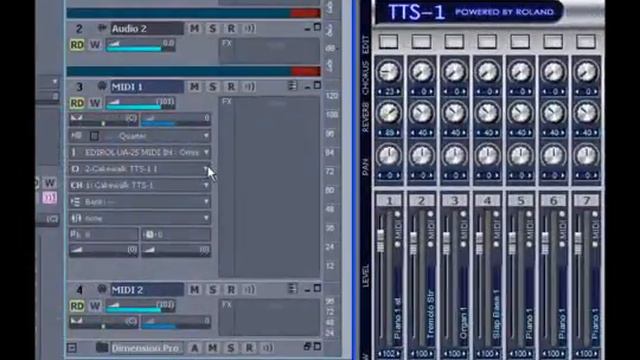This screenshot has height=360, width=640.
Task: Archive the Dimension Pro folder with A
Action: tap(194, 348)
